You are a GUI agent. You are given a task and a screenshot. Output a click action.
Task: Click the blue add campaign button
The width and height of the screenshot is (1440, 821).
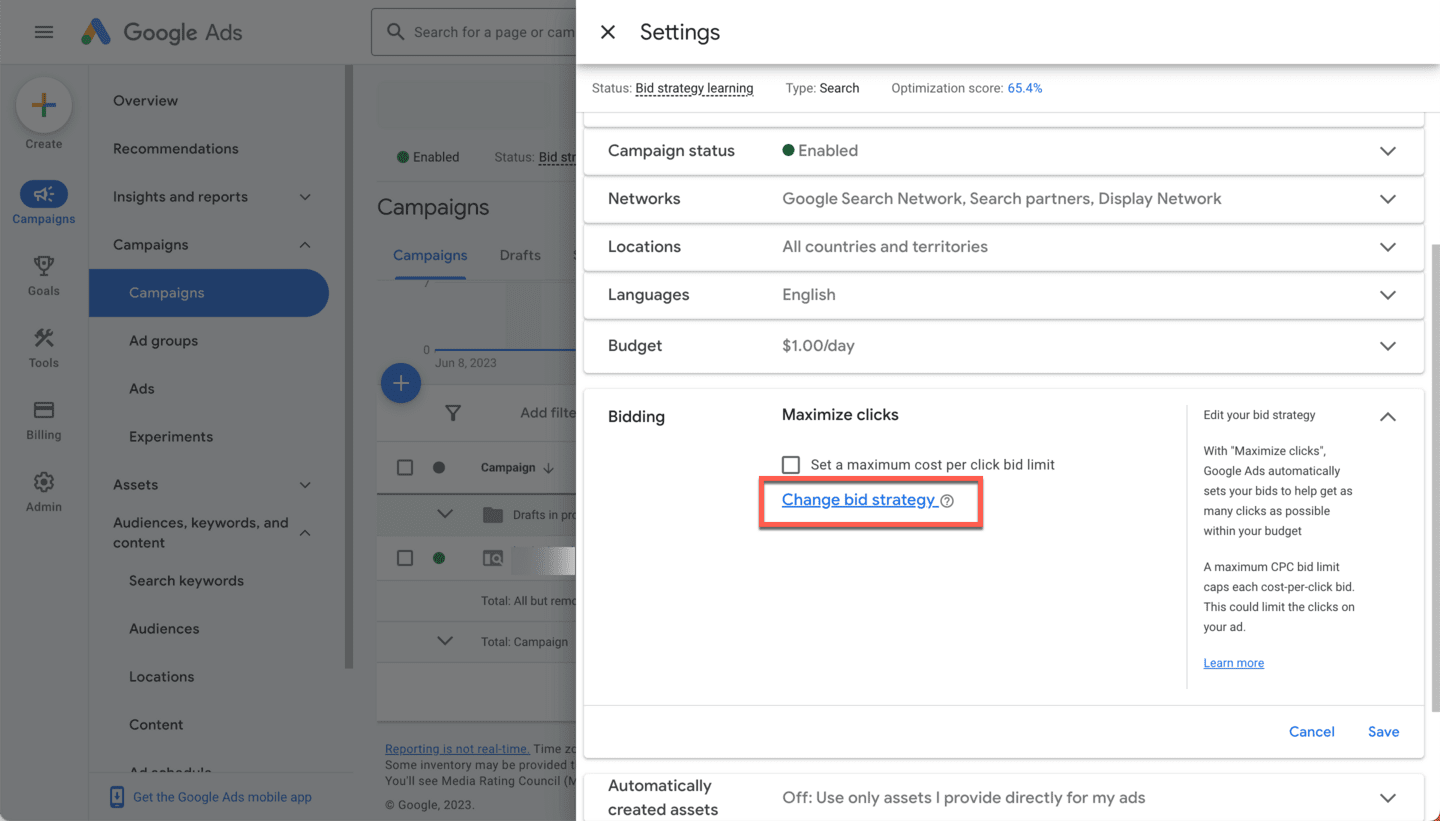point(401,383)
